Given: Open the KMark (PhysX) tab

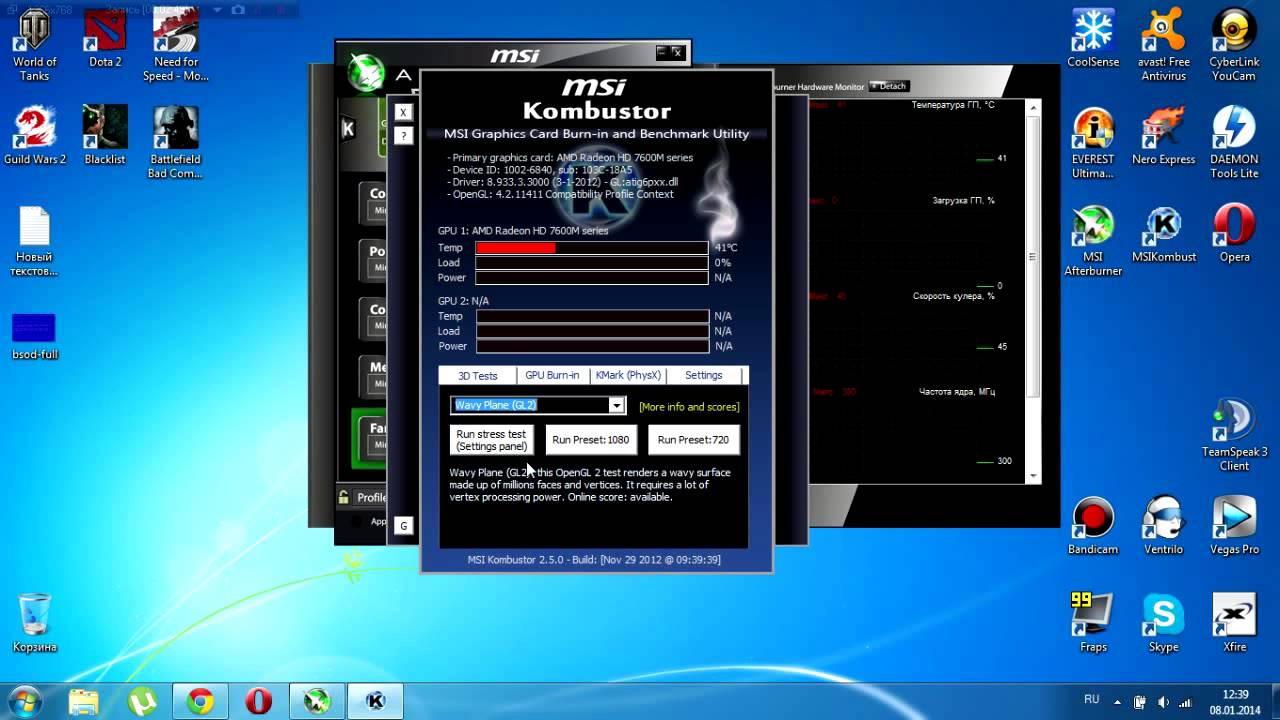Looking at the screenshot, I should pos(628,375).
